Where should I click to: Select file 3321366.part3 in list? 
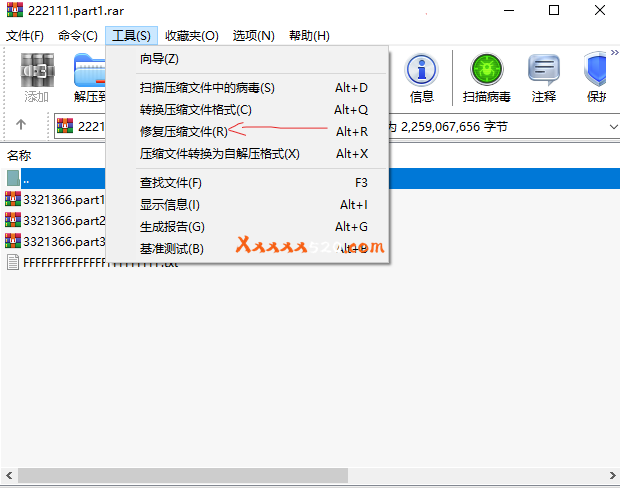pos(63,242)
